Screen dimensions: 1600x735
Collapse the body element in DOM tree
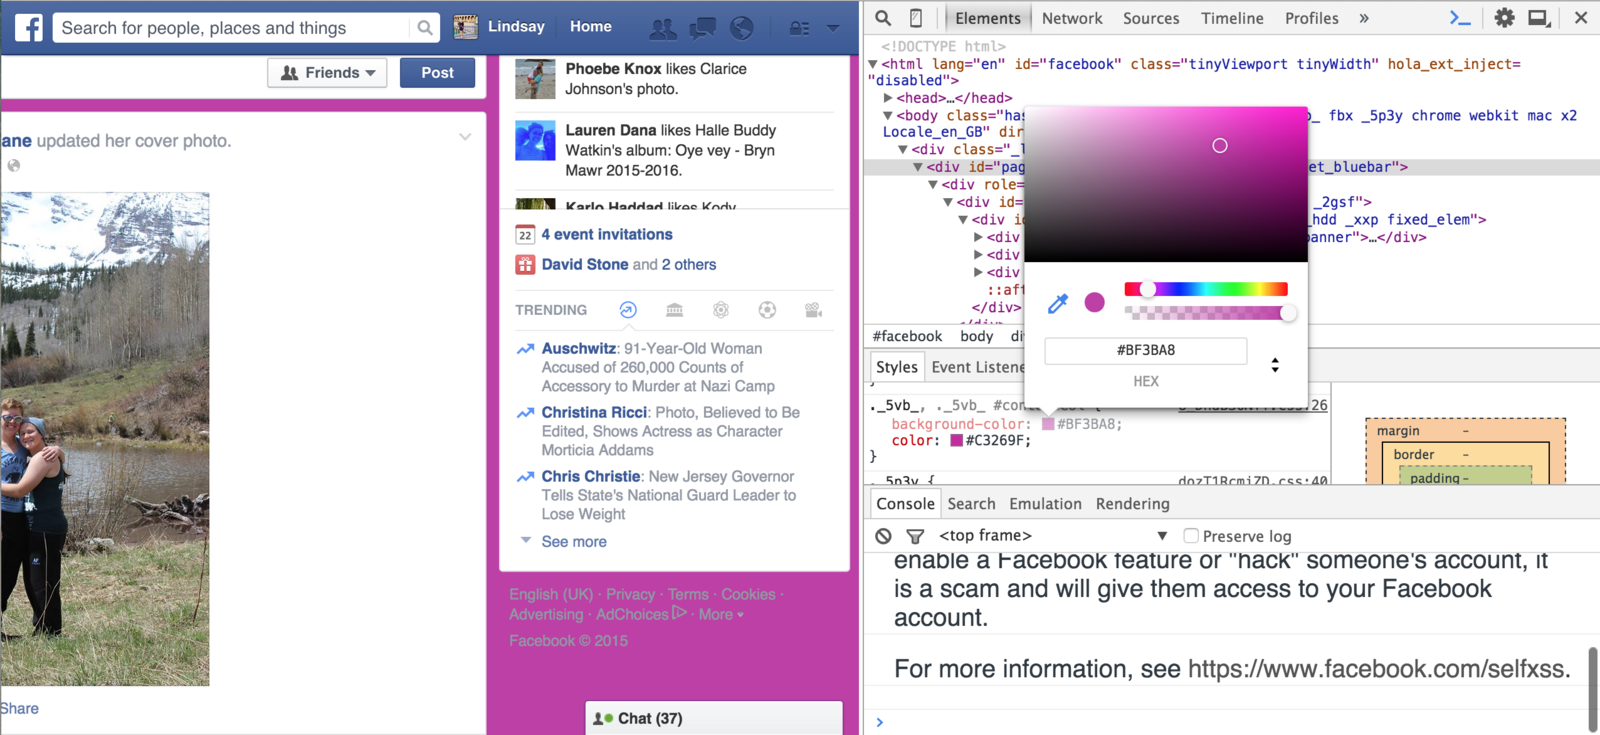click(888, 116)
